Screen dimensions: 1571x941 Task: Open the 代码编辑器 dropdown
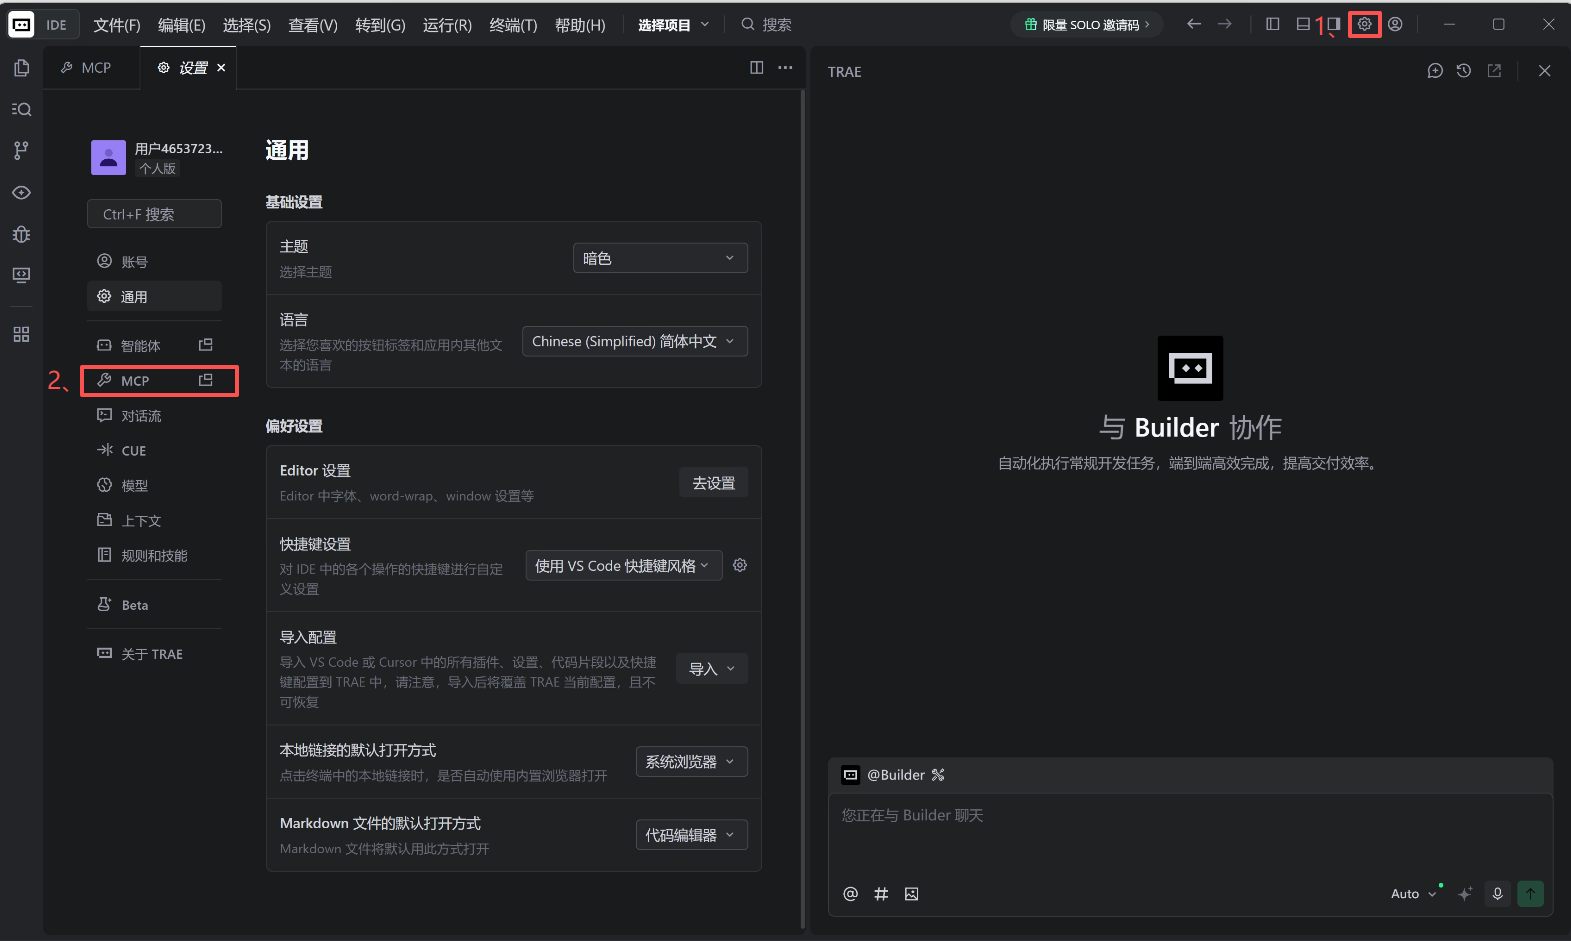pyautogui.click(x=692, y=835)
